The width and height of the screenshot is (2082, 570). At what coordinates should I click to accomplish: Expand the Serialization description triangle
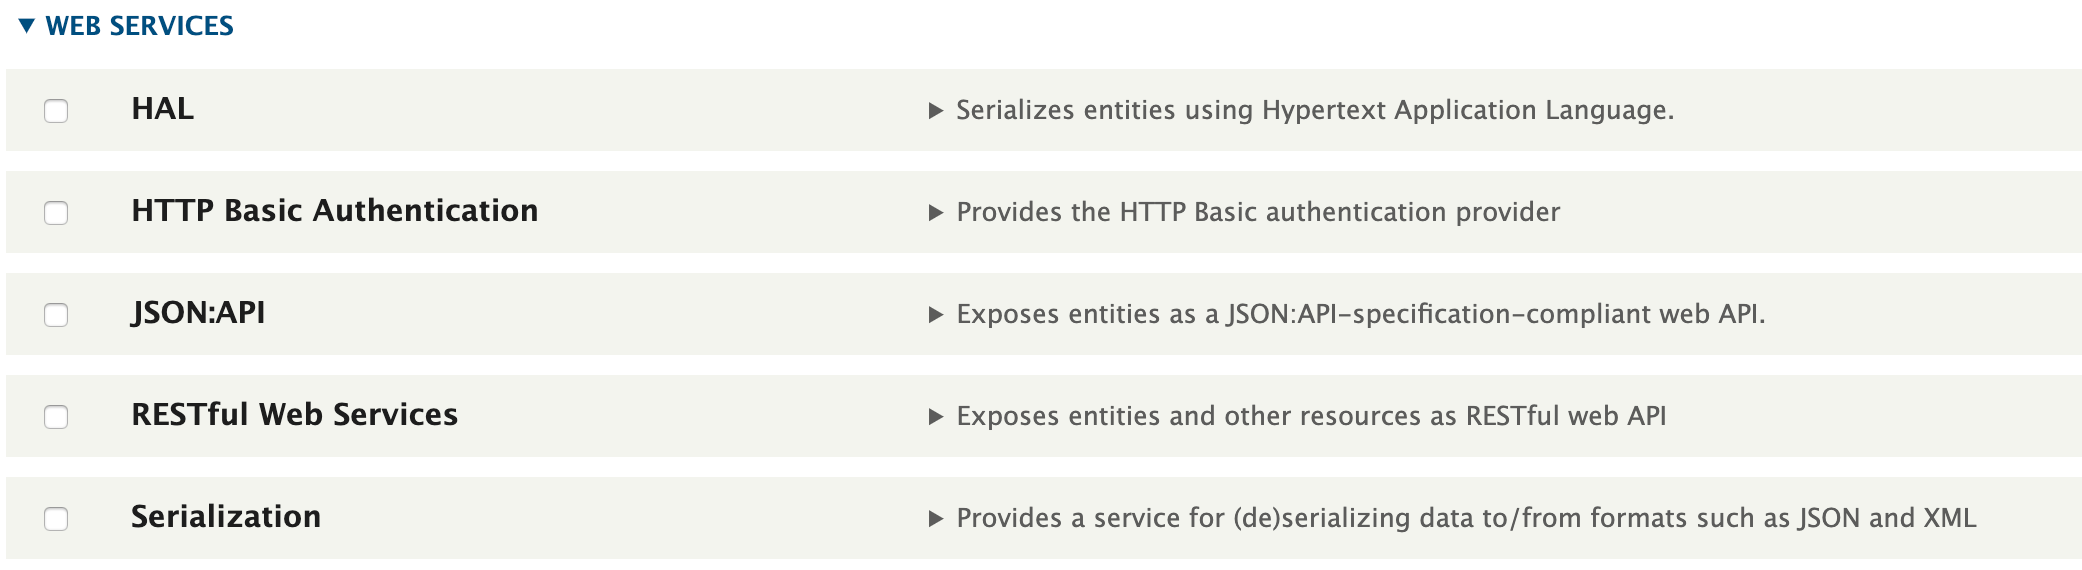(x=936, y=519)
